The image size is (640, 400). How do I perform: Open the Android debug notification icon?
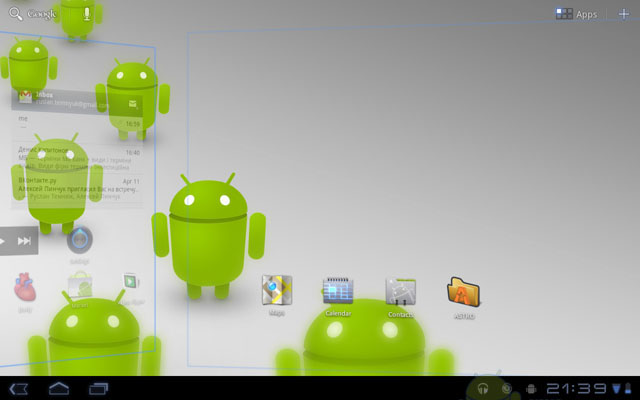(x=531, y=389)
